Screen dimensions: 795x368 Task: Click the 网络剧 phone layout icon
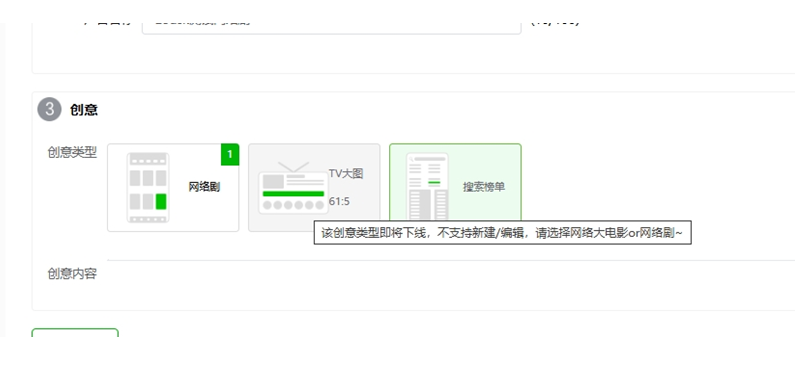point(148,188)
